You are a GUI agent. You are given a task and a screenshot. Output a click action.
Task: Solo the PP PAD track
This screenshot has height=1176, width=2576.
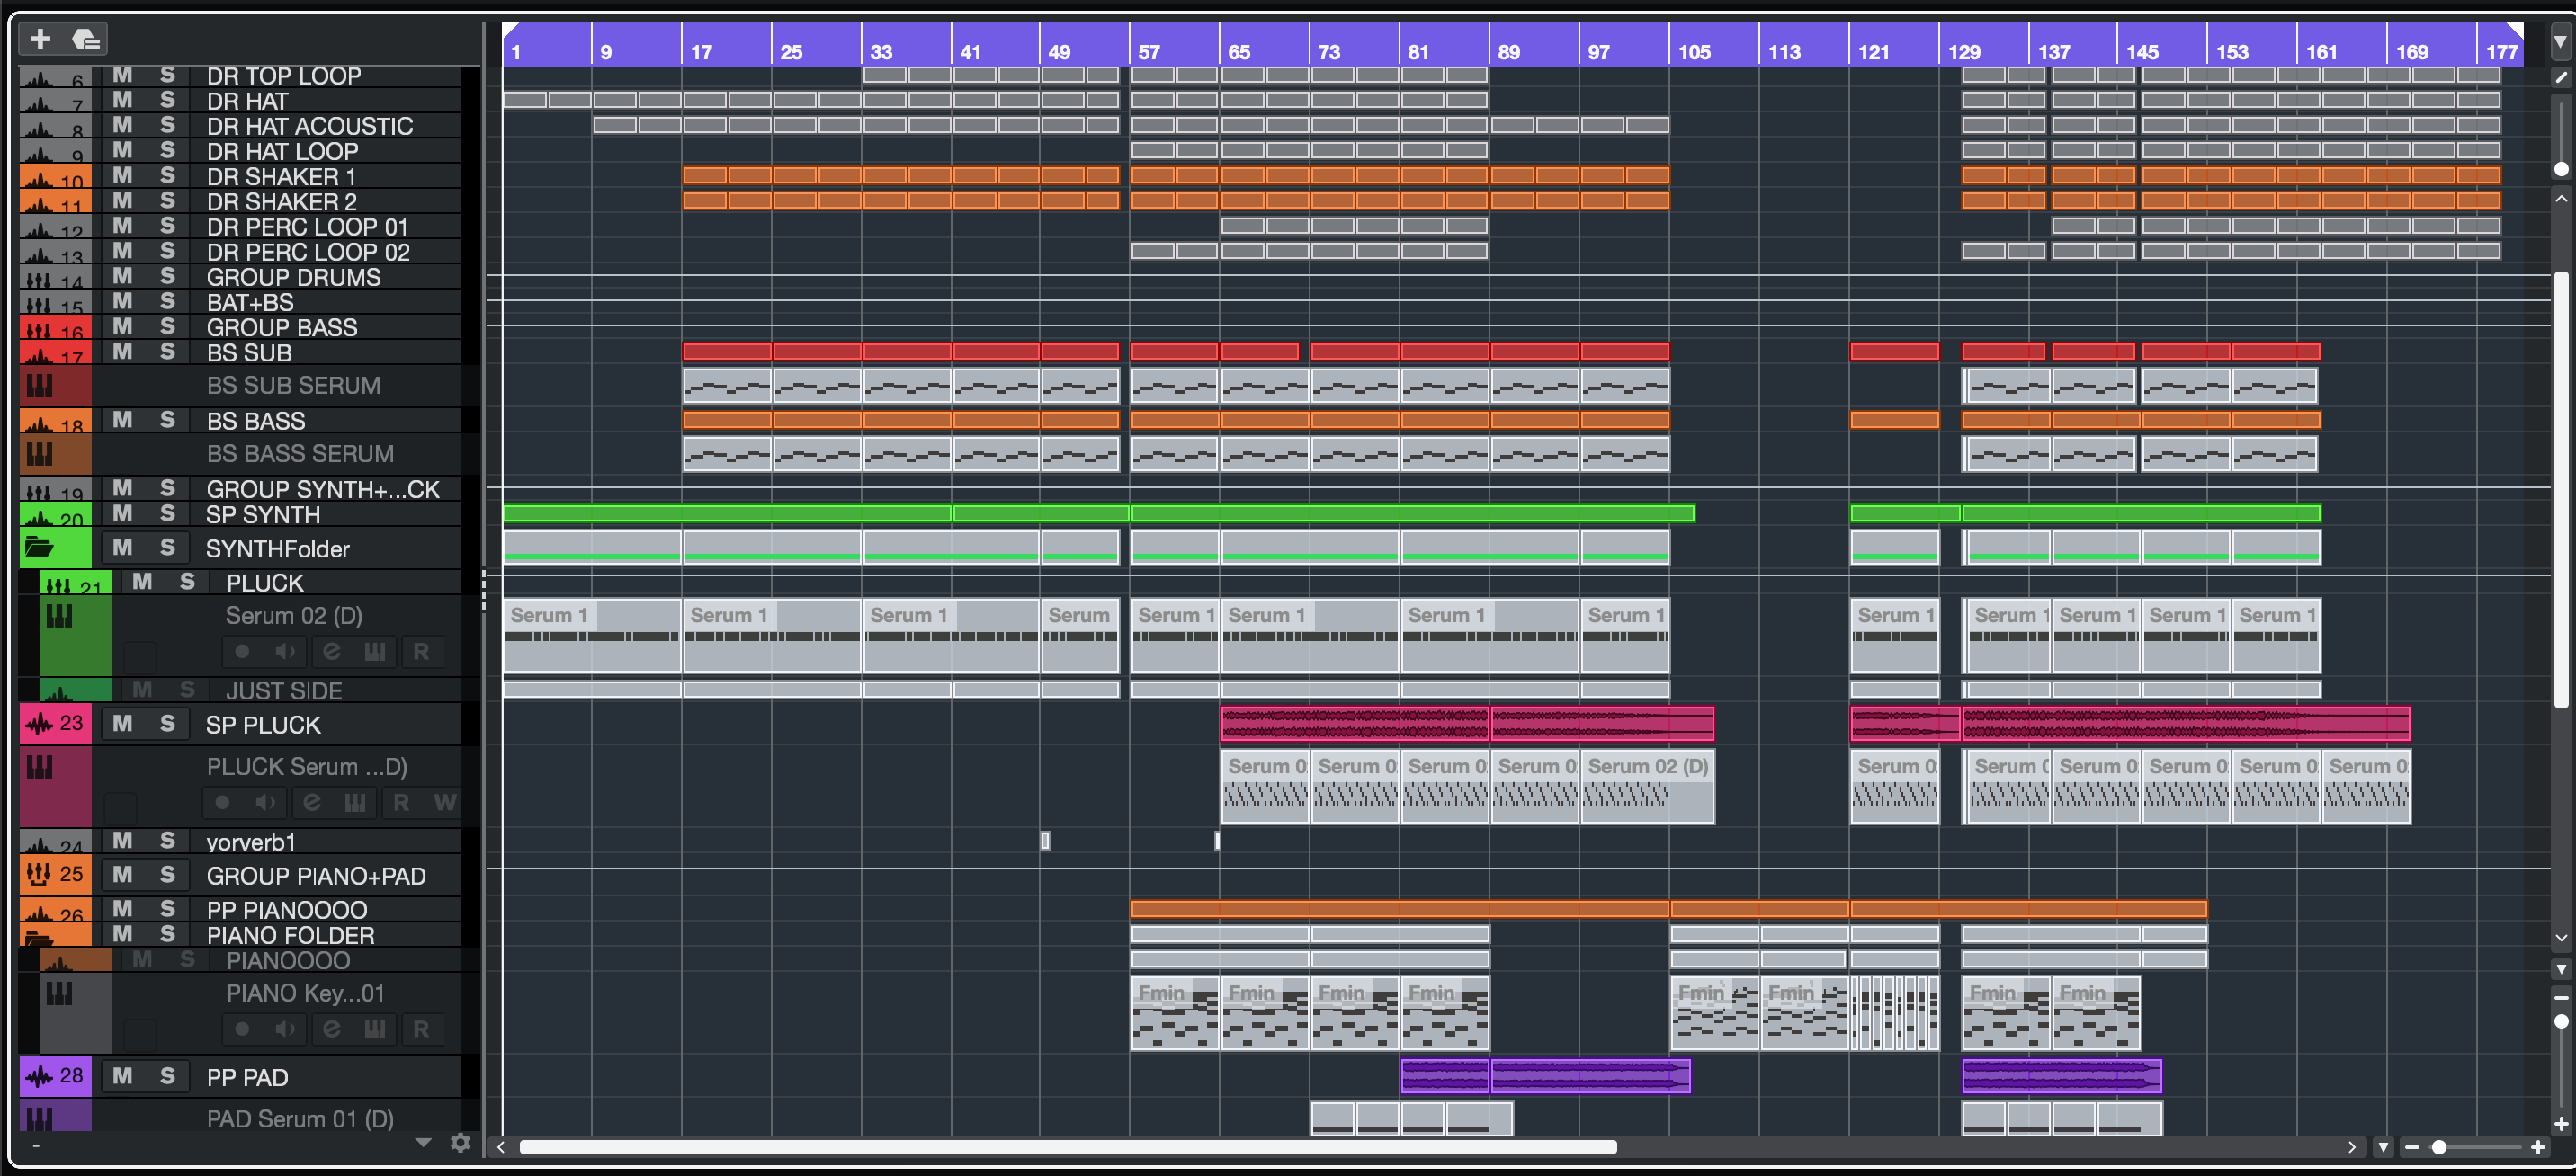tap(167, 1076)
